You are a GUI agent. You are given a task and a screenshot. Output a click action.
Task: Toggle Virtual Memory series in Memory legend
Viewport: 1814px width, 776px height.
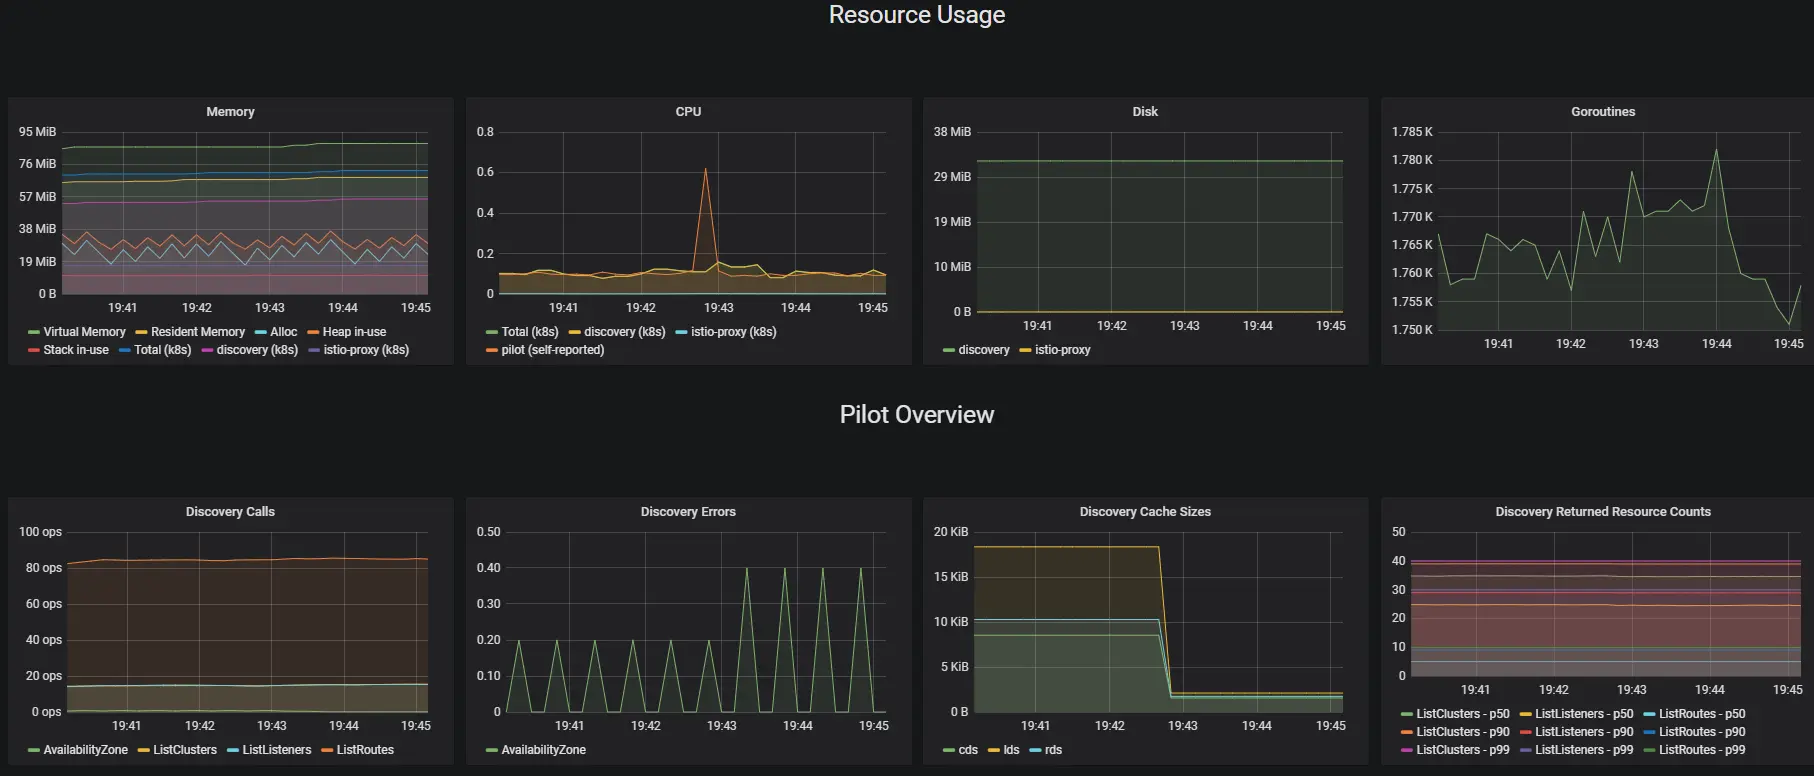84,332
